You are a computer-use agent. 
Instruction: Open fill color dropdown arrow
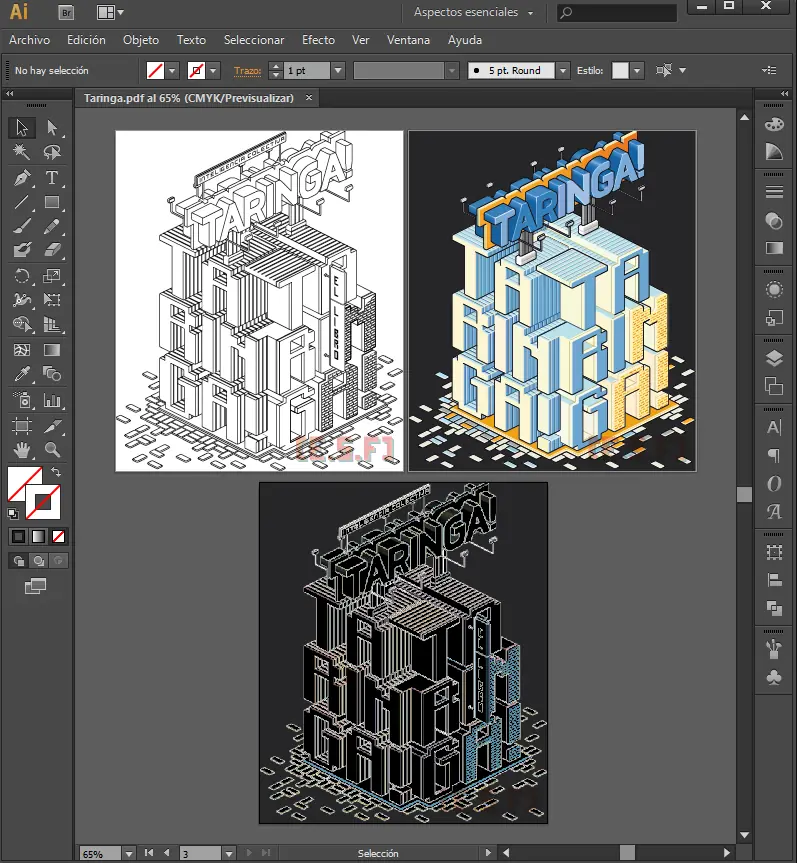click(x=172, y=70)
